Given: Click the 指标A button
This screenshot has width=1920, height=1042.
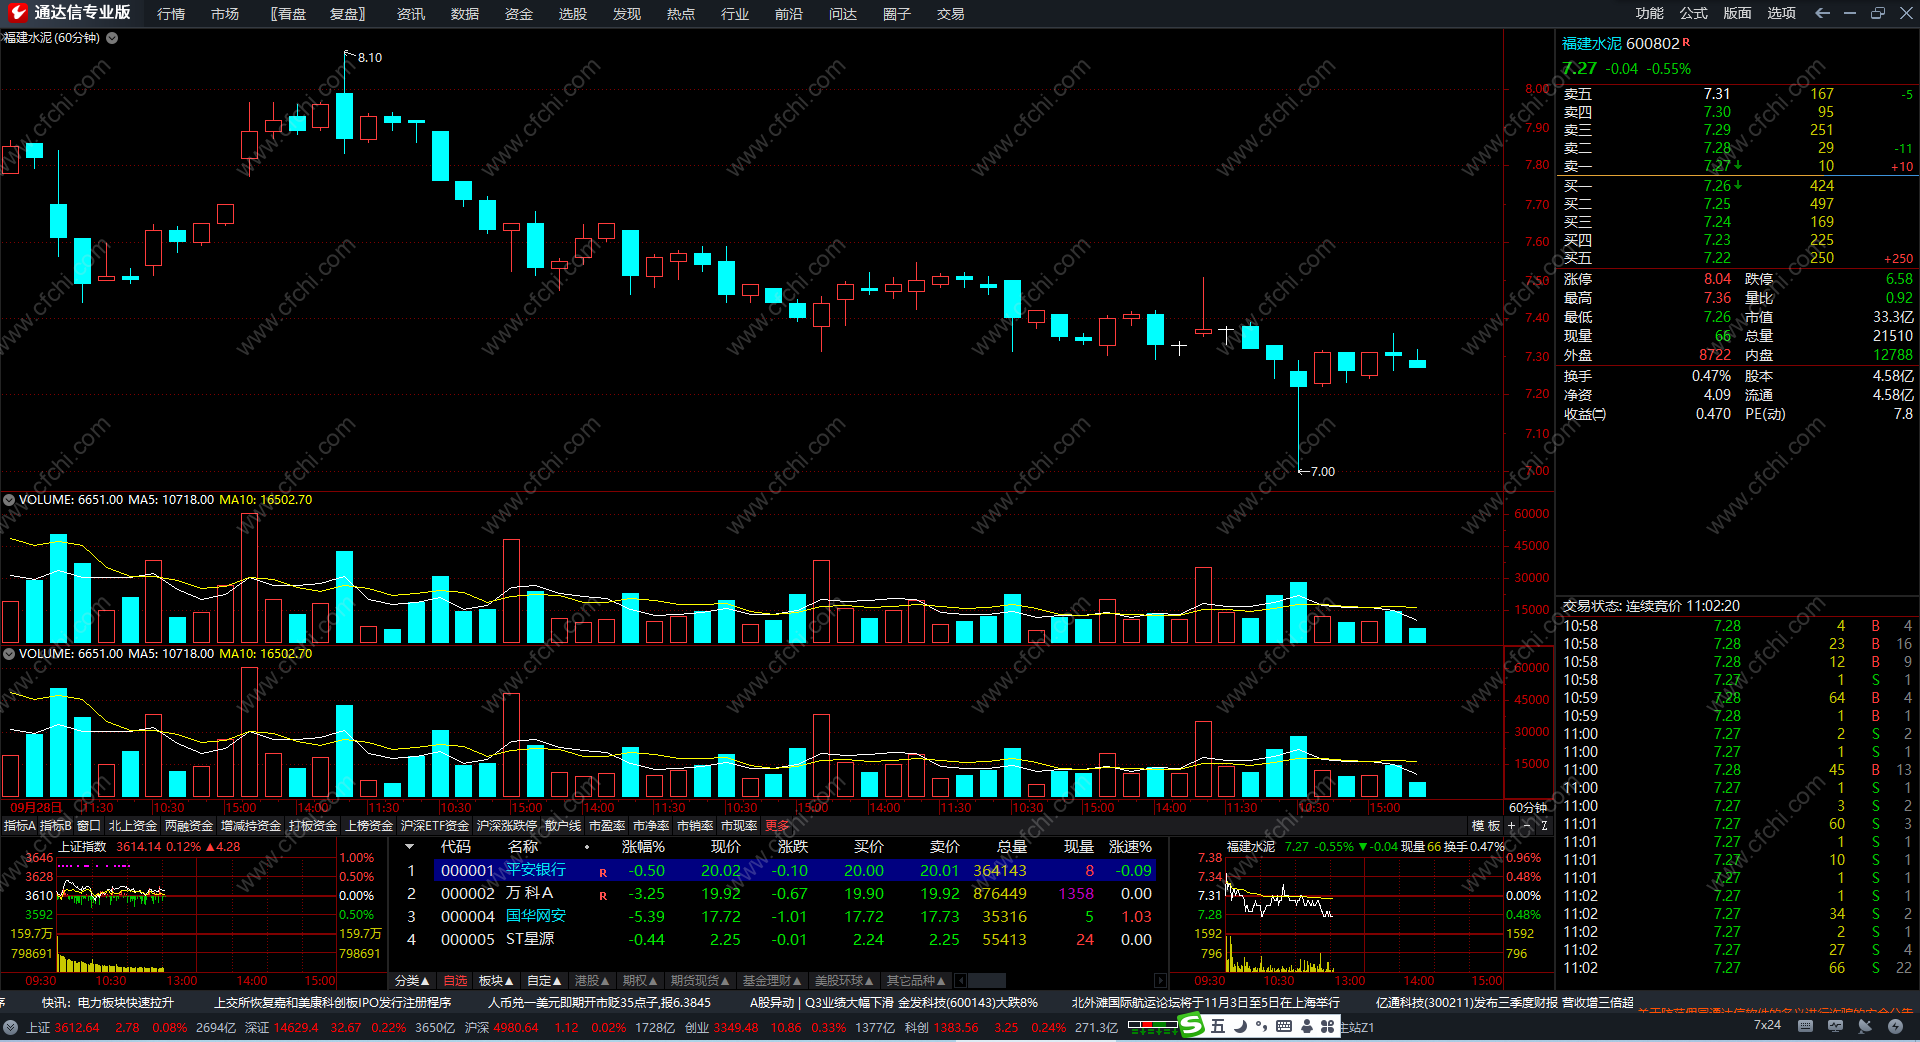Looking at the screenshot, I should click(x=19, y=826).
